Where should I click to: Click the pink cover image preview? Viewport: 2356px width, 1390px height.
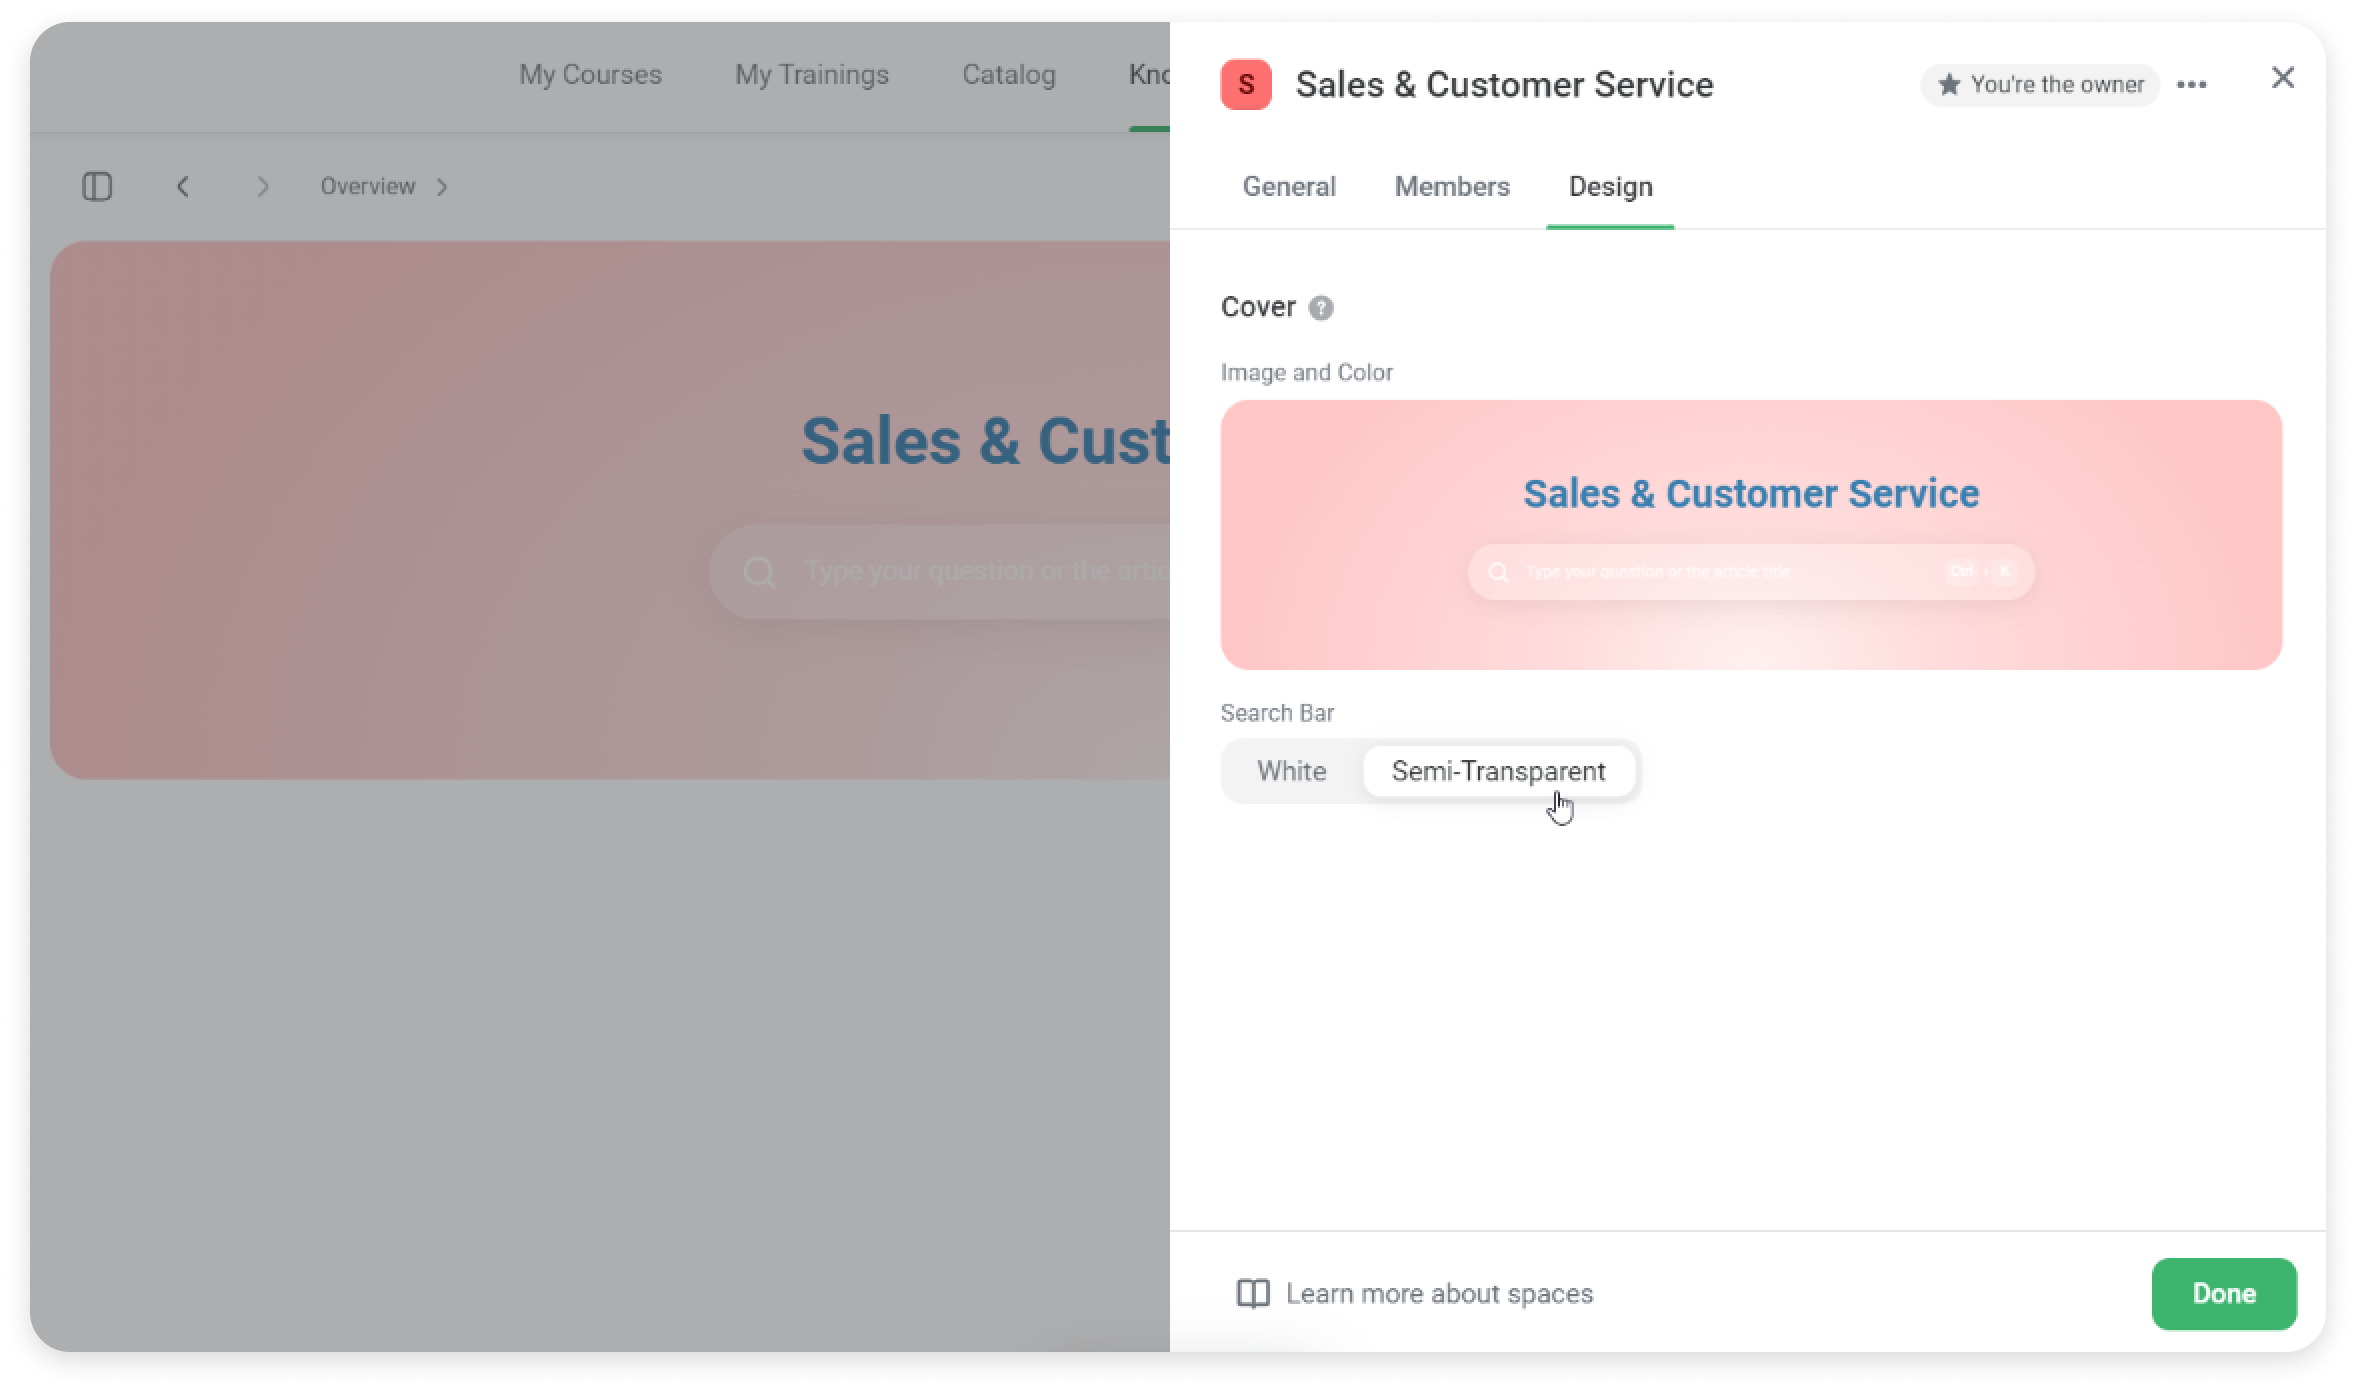tap(1751, 535)
